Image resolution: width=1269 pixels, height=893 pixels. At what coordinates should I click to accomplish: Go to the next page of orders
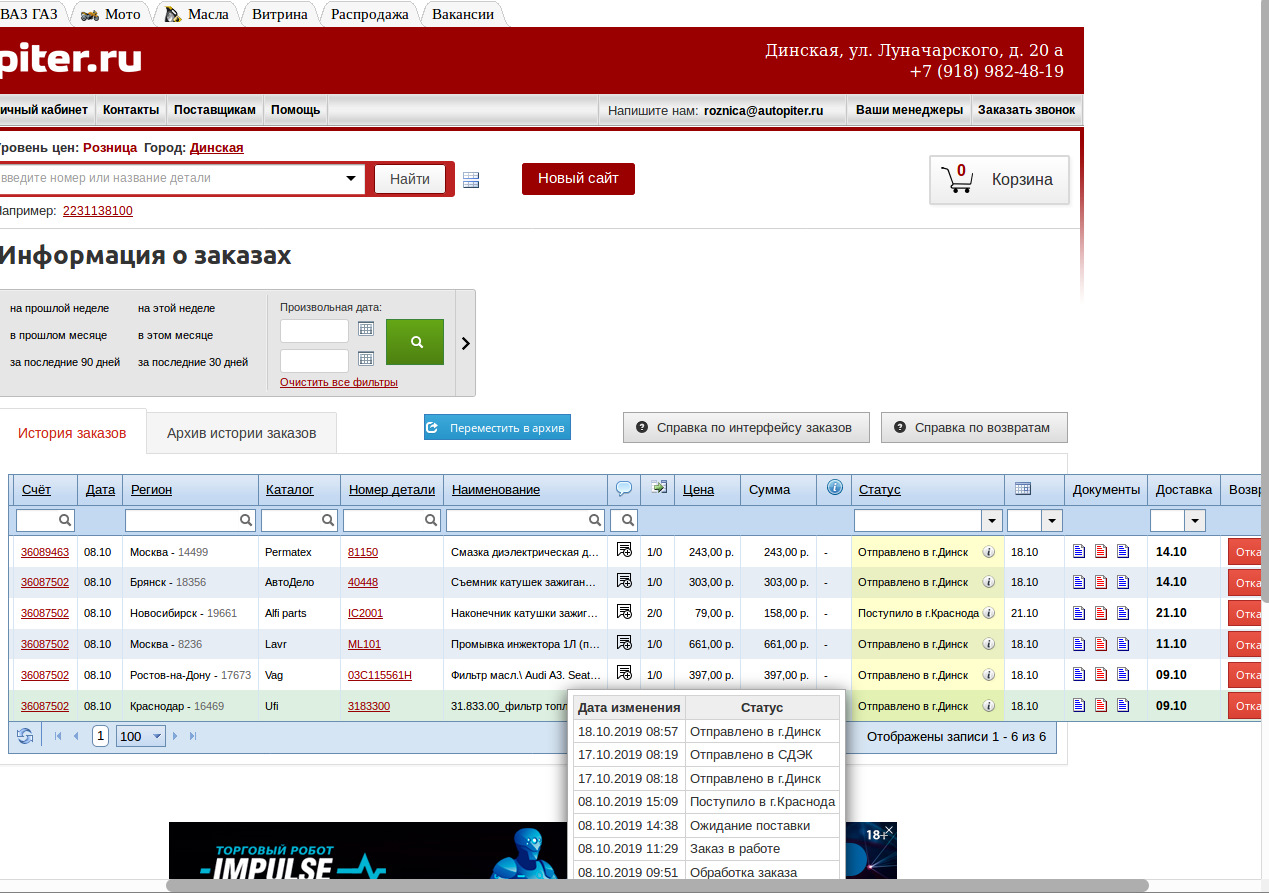pyautogui.click(x=176, y=736)
